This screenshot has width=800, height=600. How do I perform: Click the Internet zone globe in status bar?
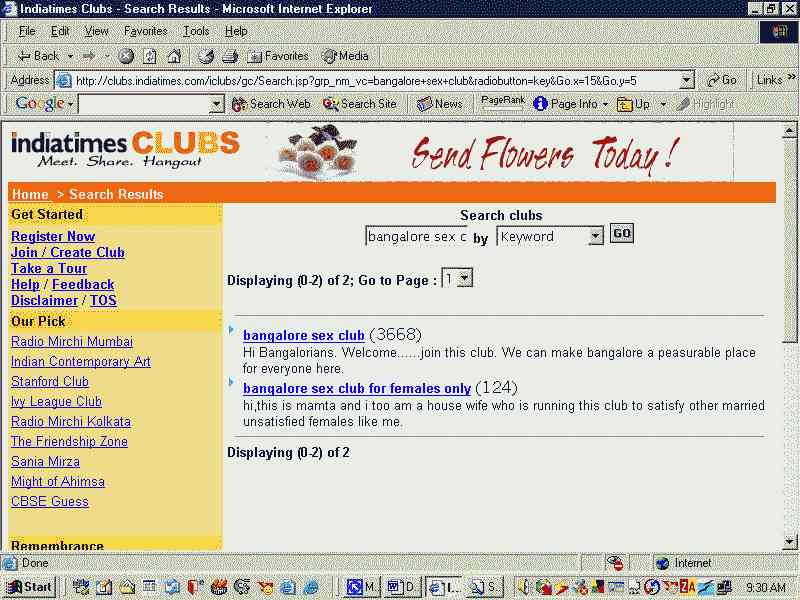pyautogui.click(x=662, y=563)
